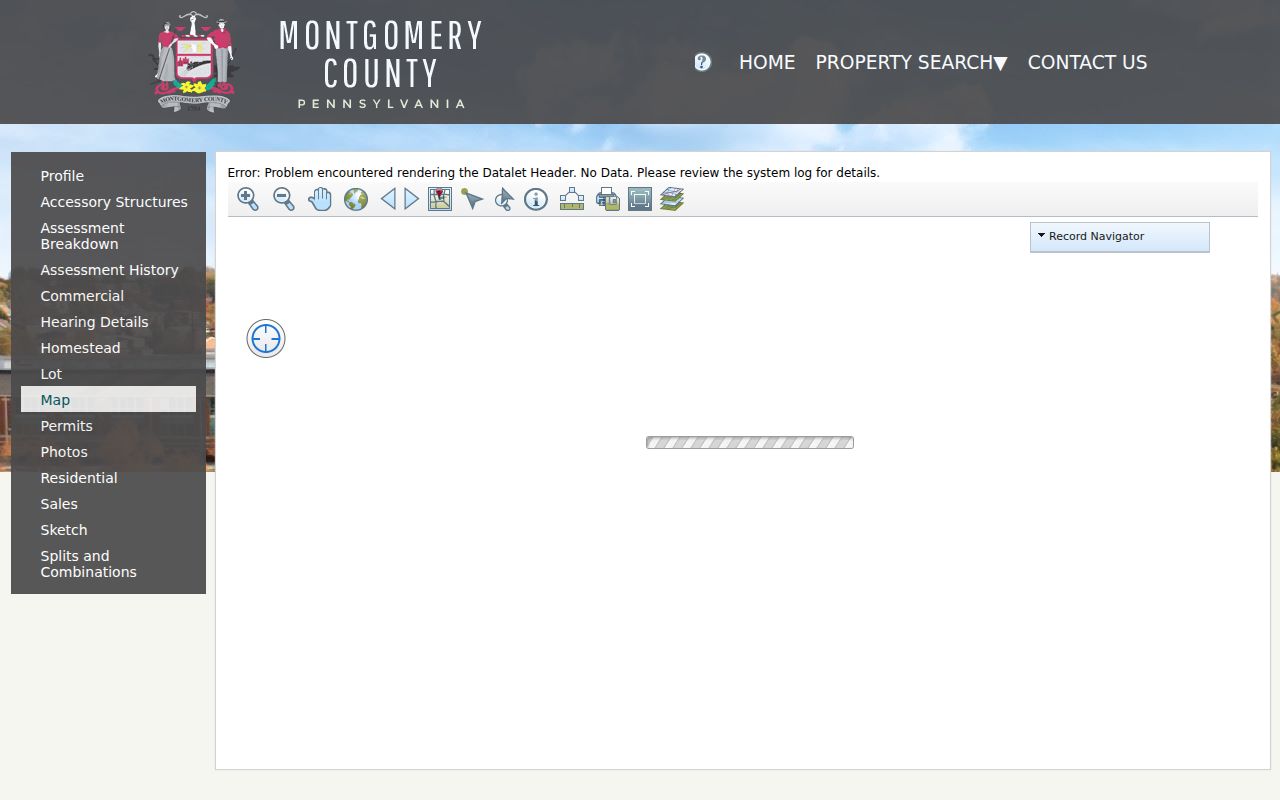Open the Contact Us page
Image resolution: width=1280 pixels, height=800 pixels.
click(x=1087, y=62)
